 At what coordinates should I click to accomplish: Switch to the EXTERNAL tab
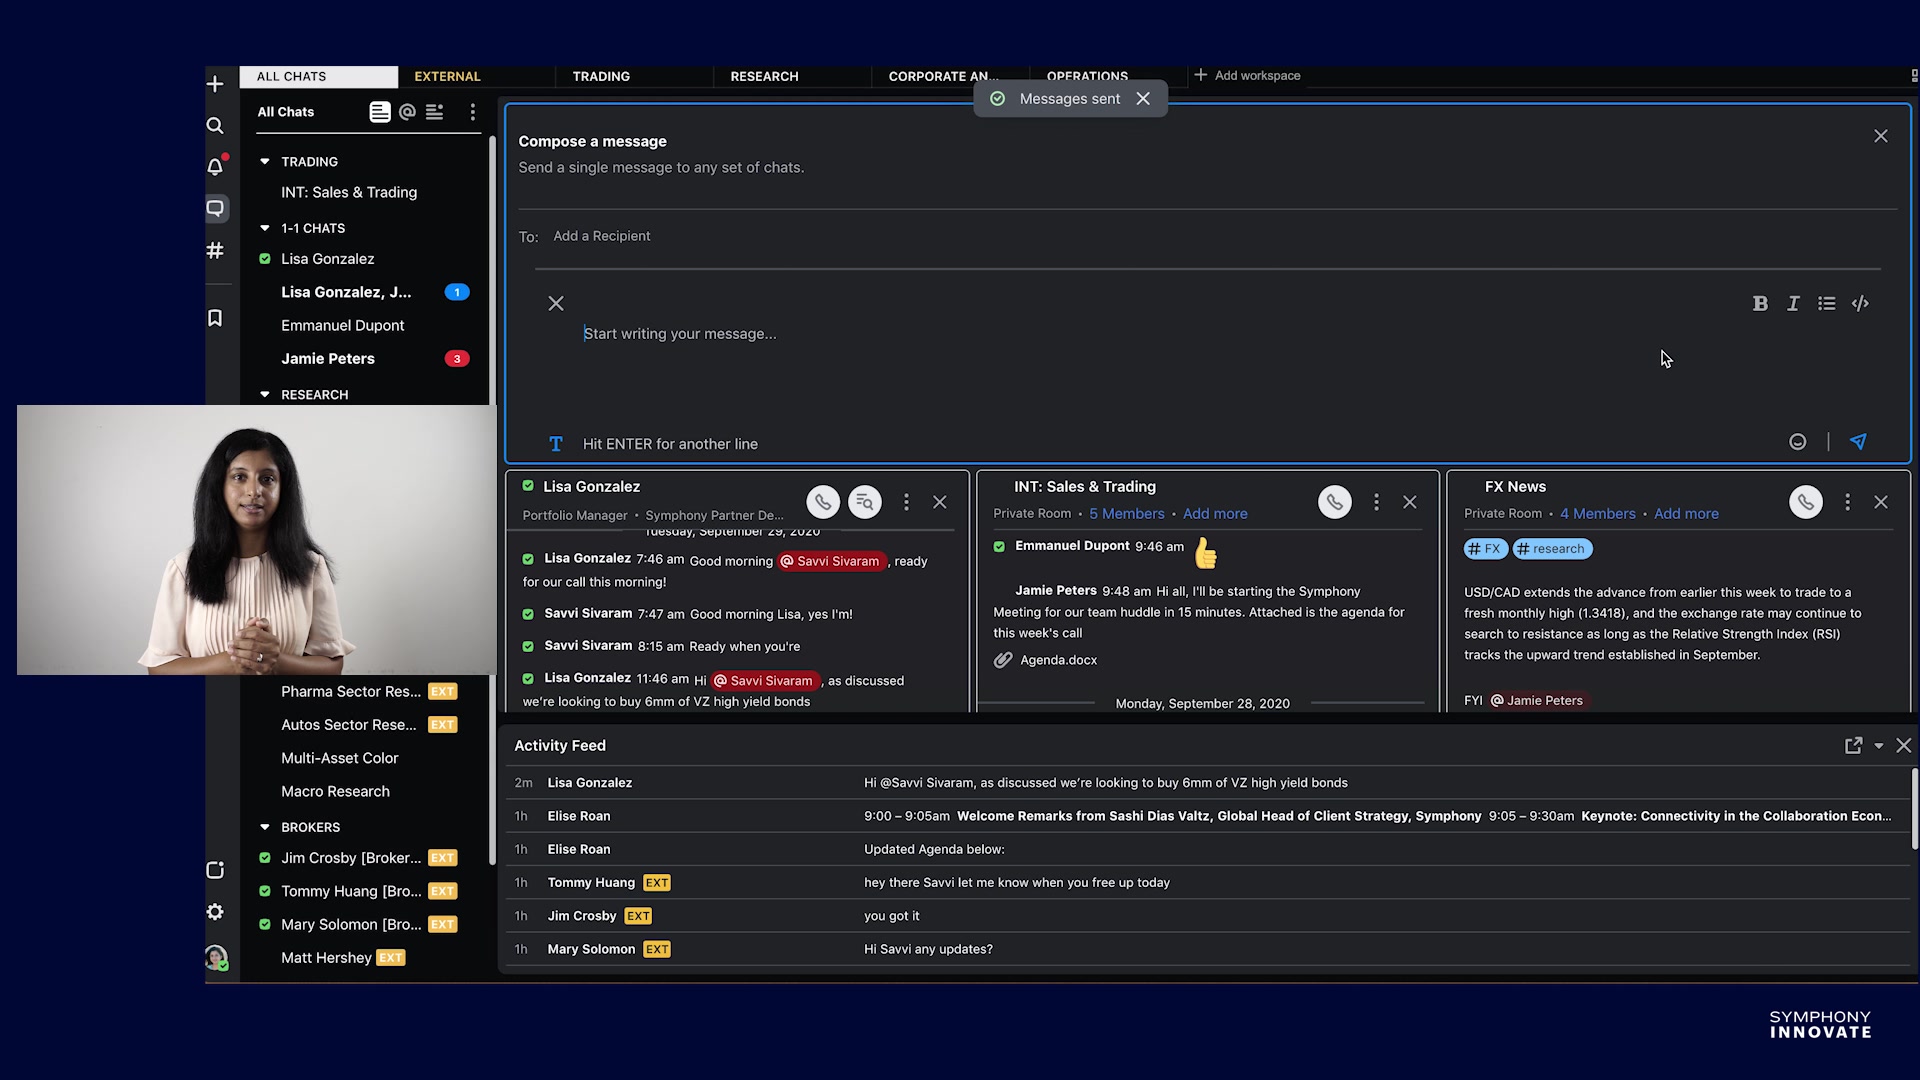447,75
